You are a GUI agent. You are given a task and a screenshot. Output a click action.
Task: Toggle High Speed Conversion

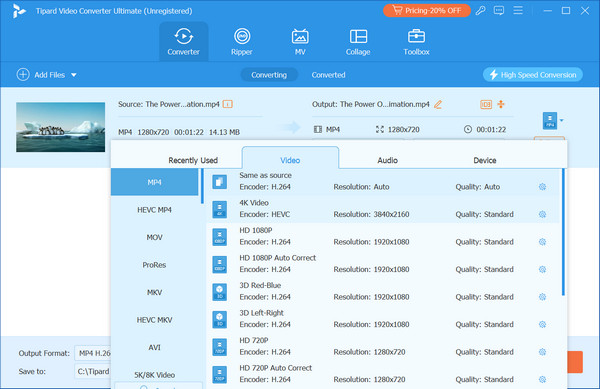click(x=533, y=75)
